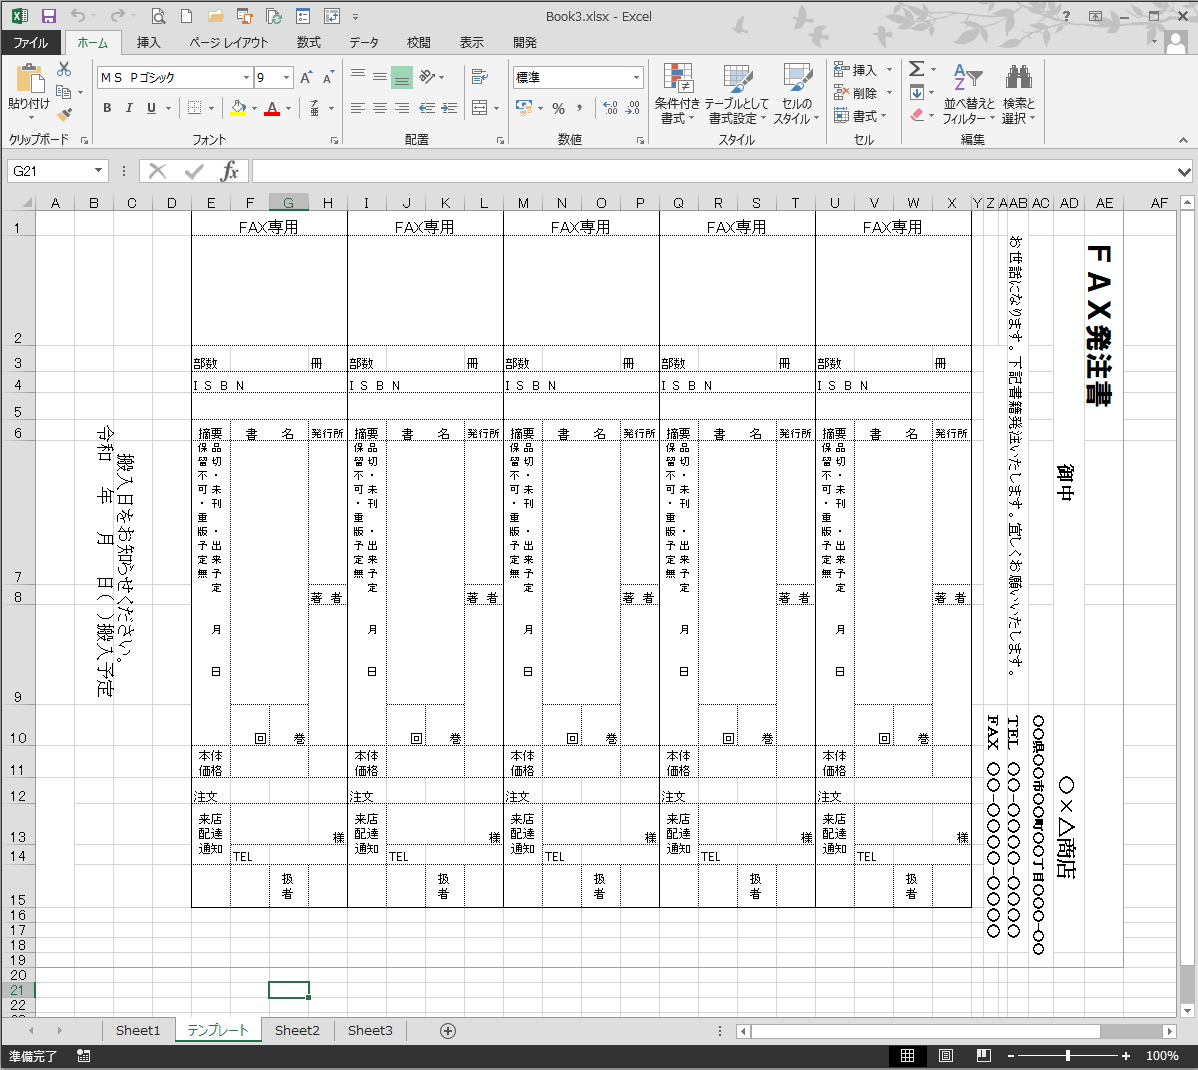Click the AutoSum sigma icon
Screen dimensions: 1198x1070
[x=917, y=69]
